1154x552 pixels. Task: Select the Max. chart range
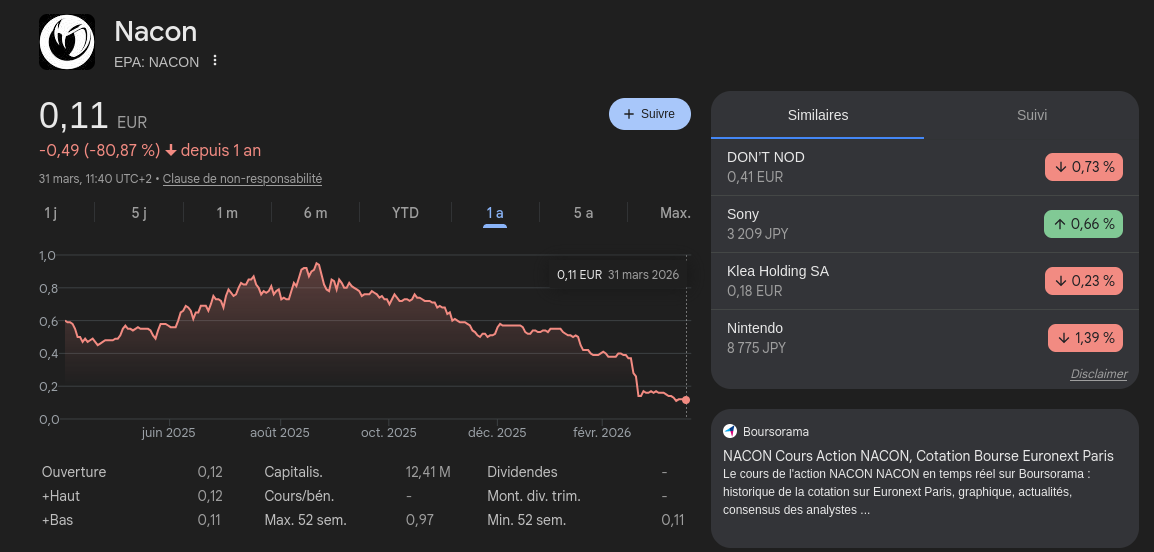[x=675, y=213]
